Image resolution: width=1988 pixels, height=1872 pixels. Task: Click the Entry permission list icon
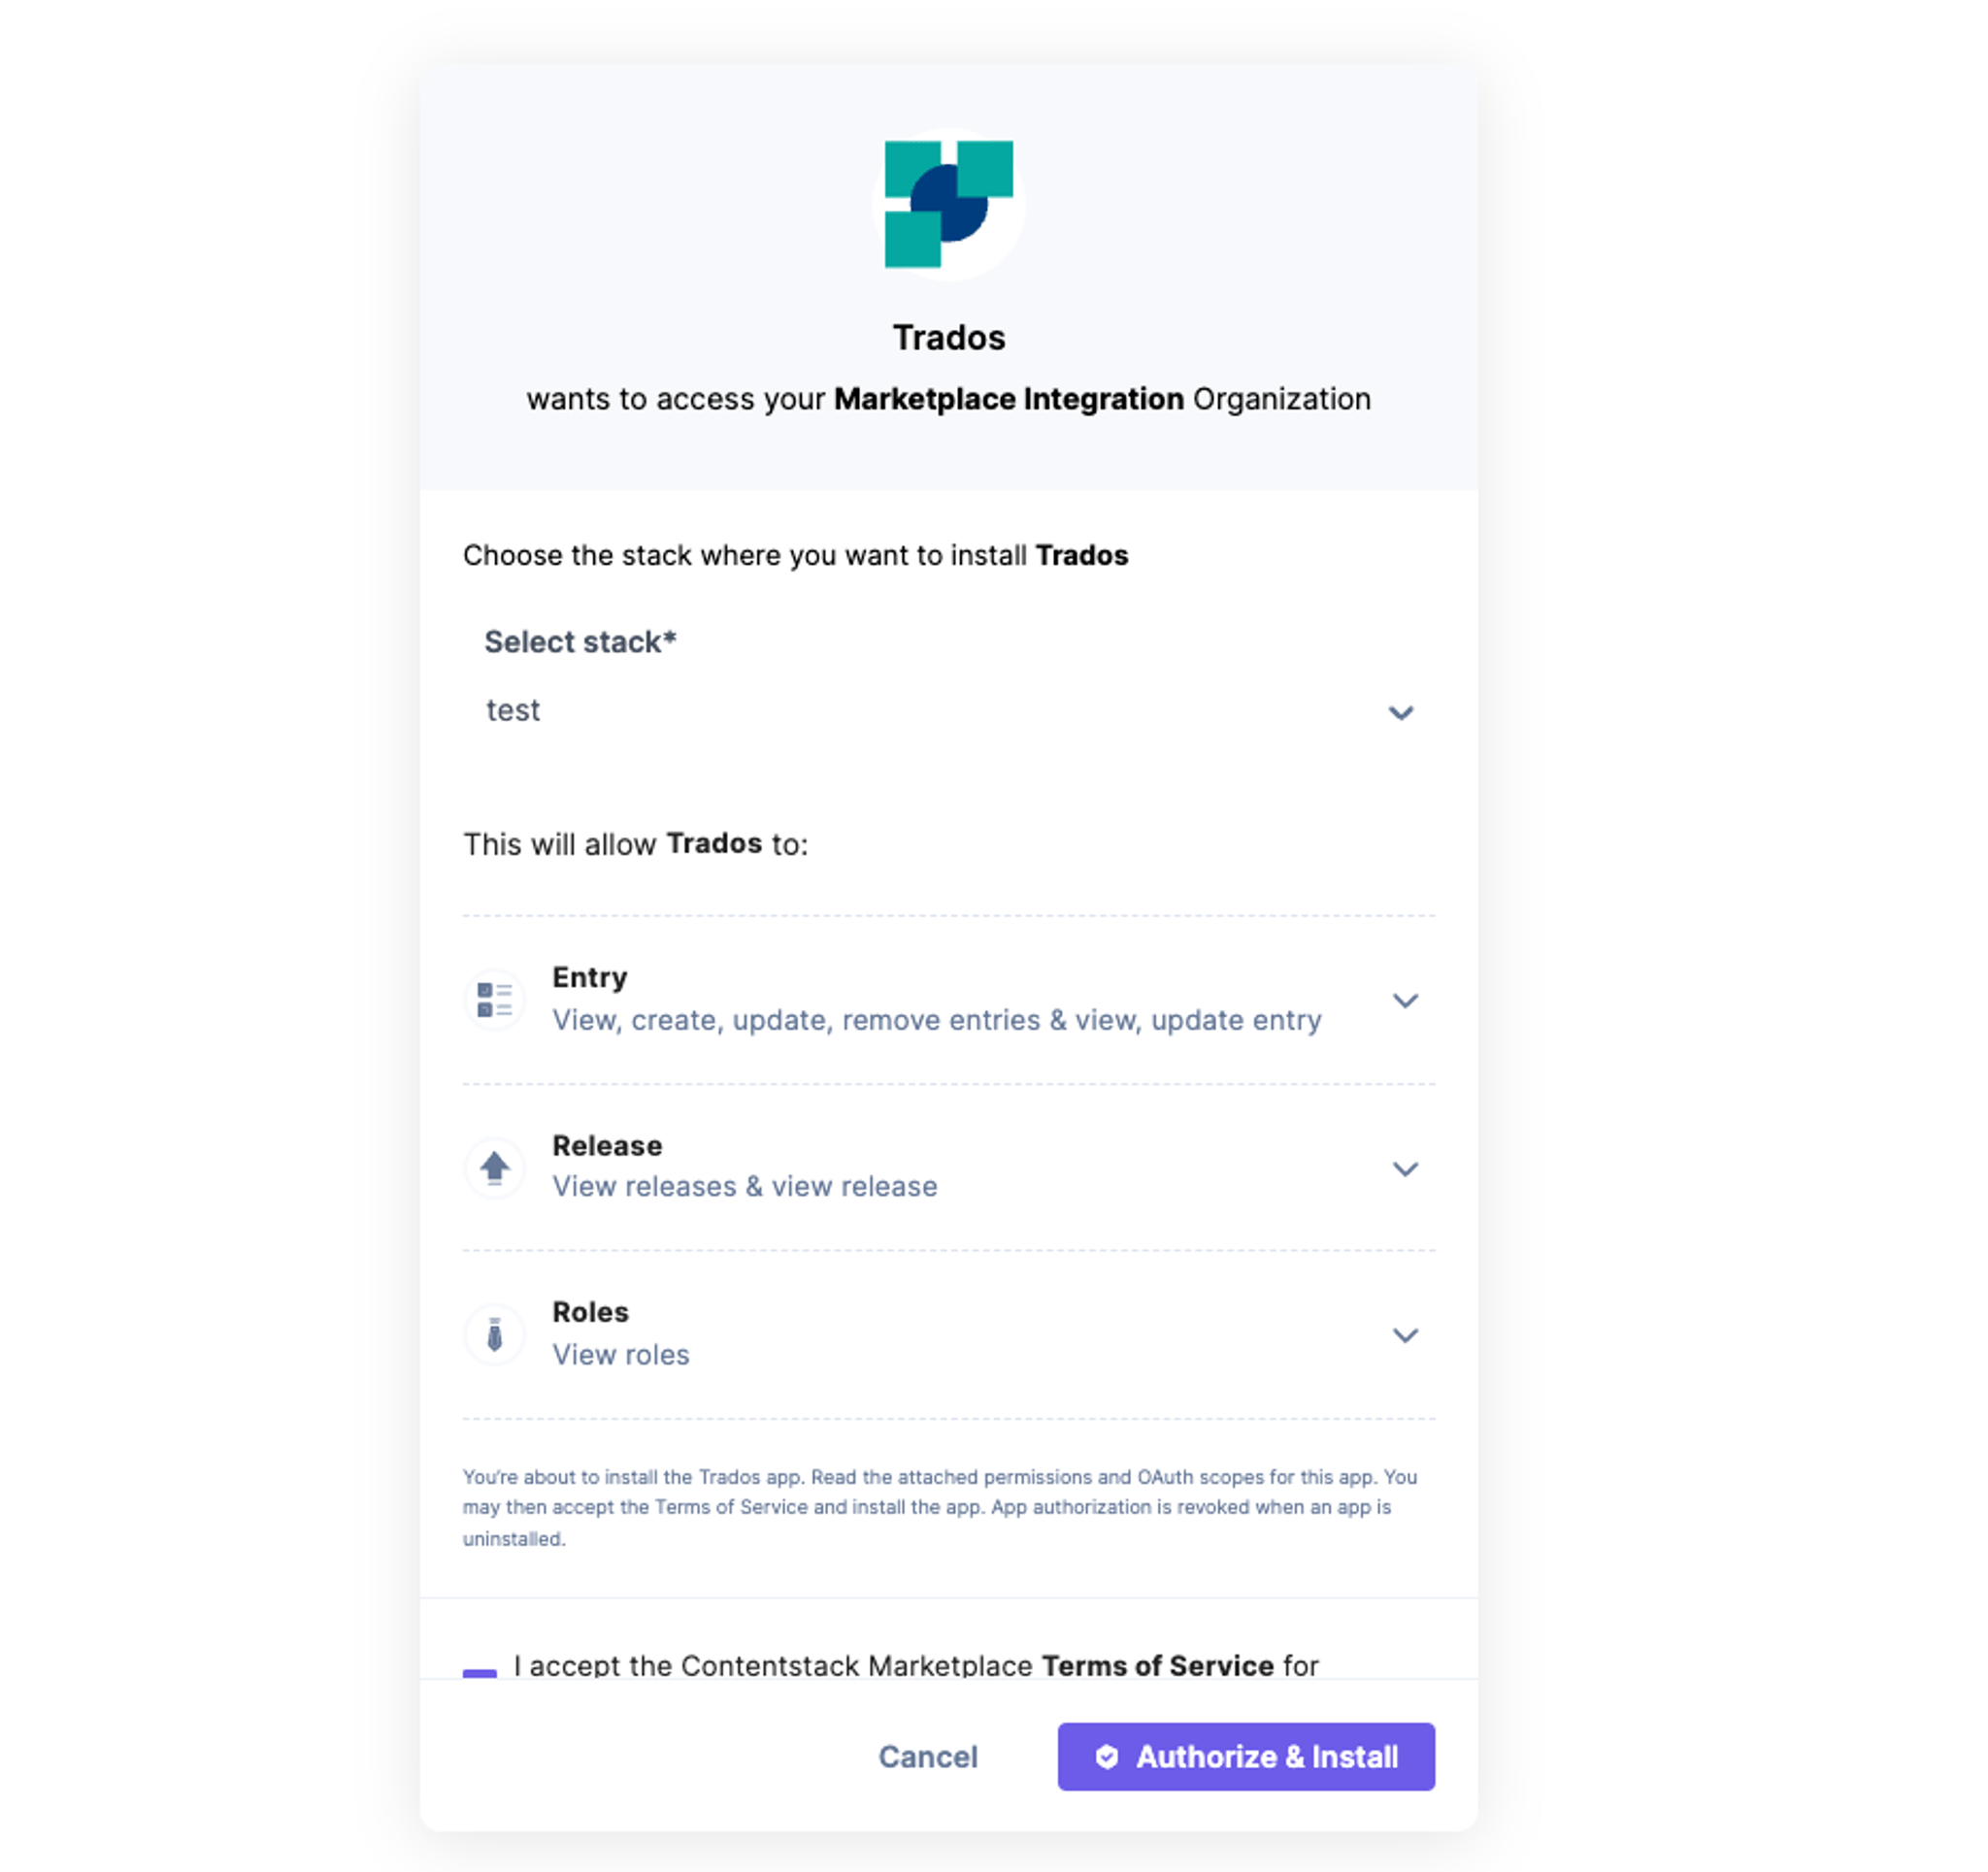click(x=494, y=999)
